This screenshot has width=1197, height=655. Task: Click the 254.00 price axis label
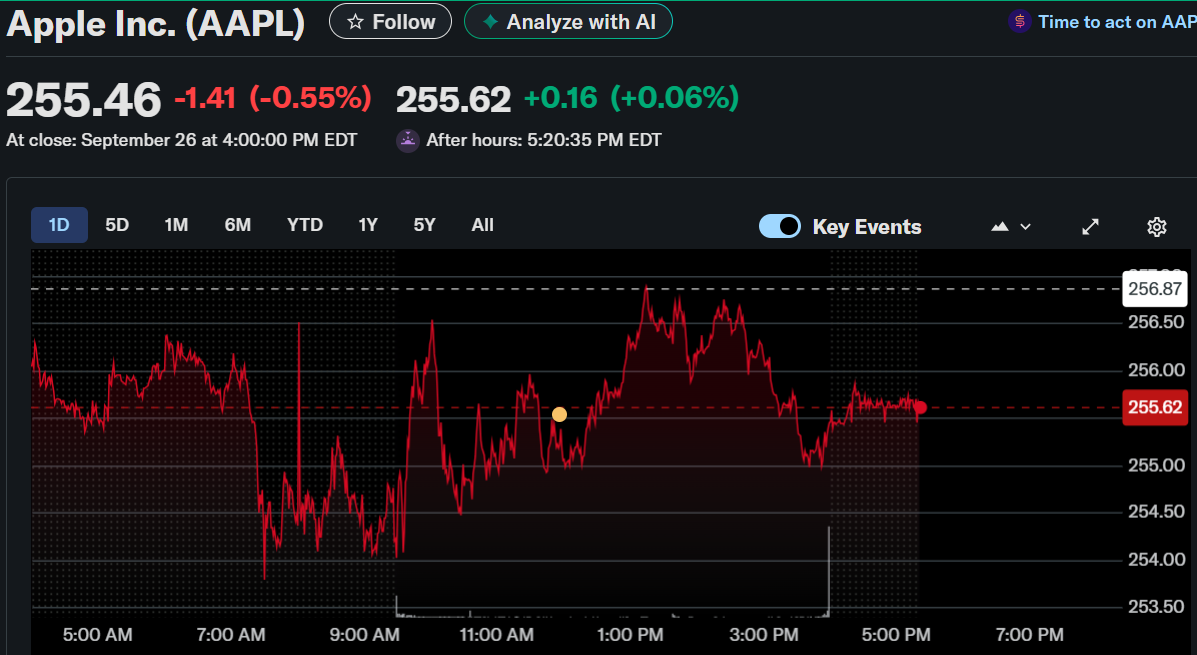click(x=1156, y=560)
